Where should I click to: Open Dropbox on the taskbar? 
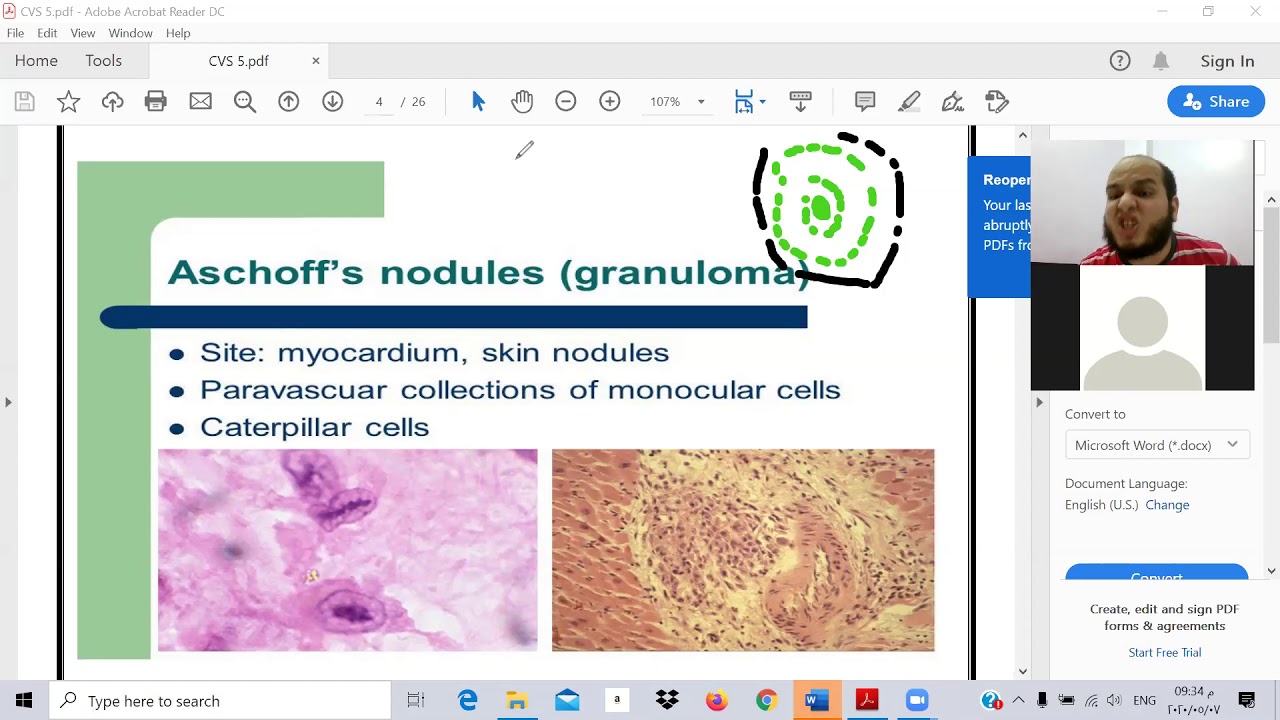click(x=667, y=700)
